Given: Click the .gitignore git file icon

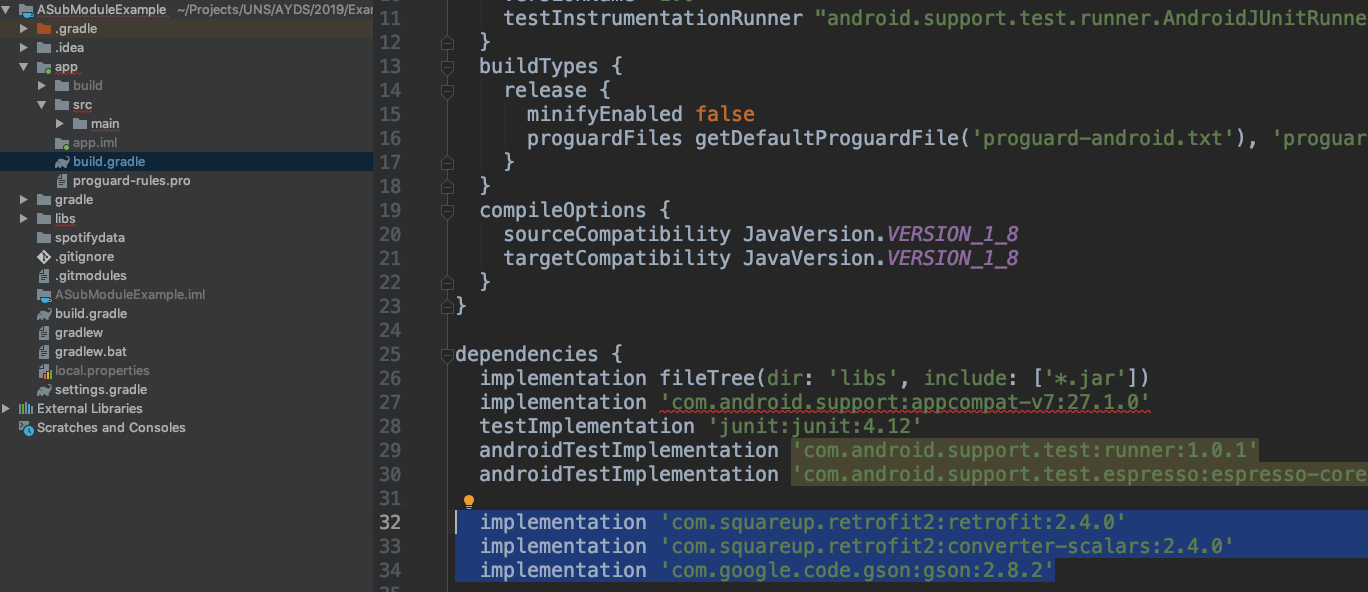Looking at the screenshot, I should pyautogui.click(x=44, y=257).
